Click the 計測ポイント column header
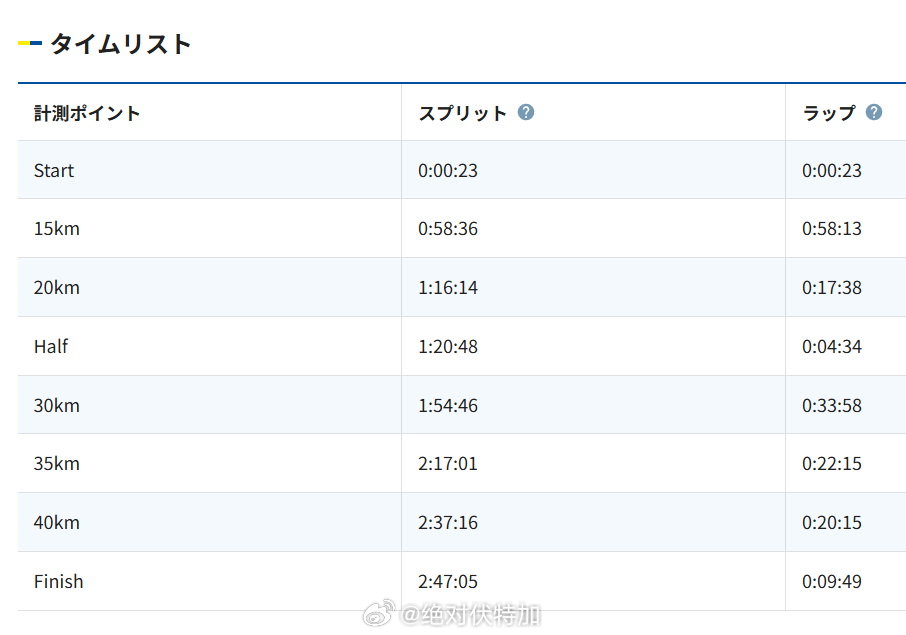This screenshot has height=635, width=906. [x=87, y=113]
